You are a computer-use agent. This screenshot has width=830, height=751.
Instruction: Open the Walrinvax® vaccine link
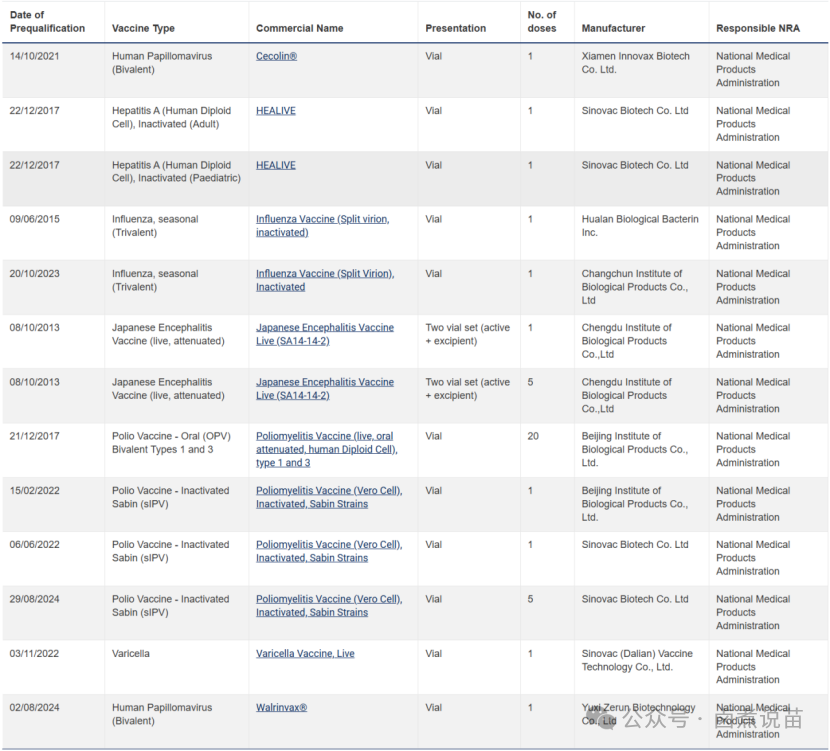click(x=281, y=708)
